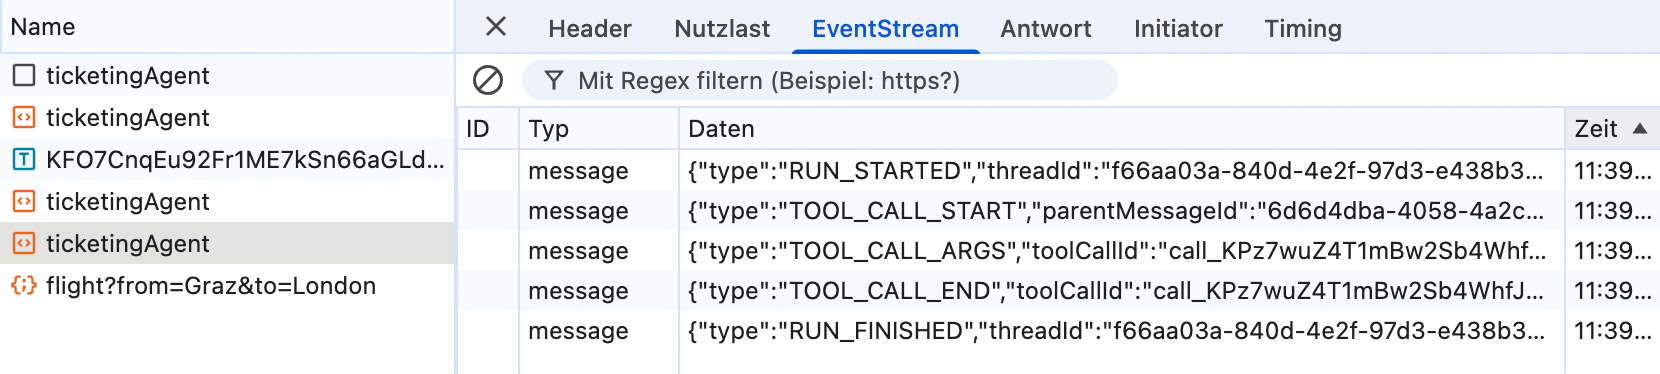Open the Antwort tab
Viewport: 1660px width, 374px height.
[1046, 29]
